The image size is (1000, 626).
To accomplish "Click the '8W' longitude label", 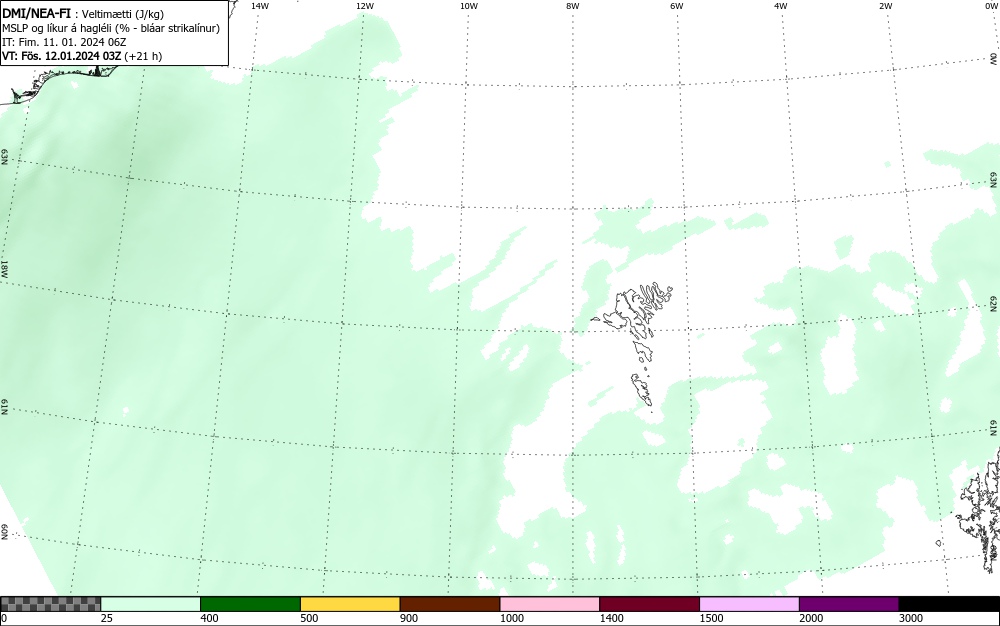I will tap(573, 6).
